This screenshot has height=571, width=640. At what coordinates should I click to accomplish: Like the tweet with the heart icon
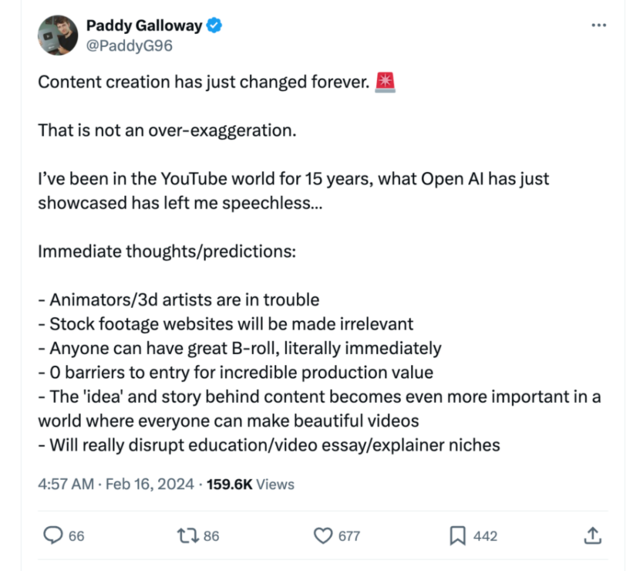(x=323, y=536)
